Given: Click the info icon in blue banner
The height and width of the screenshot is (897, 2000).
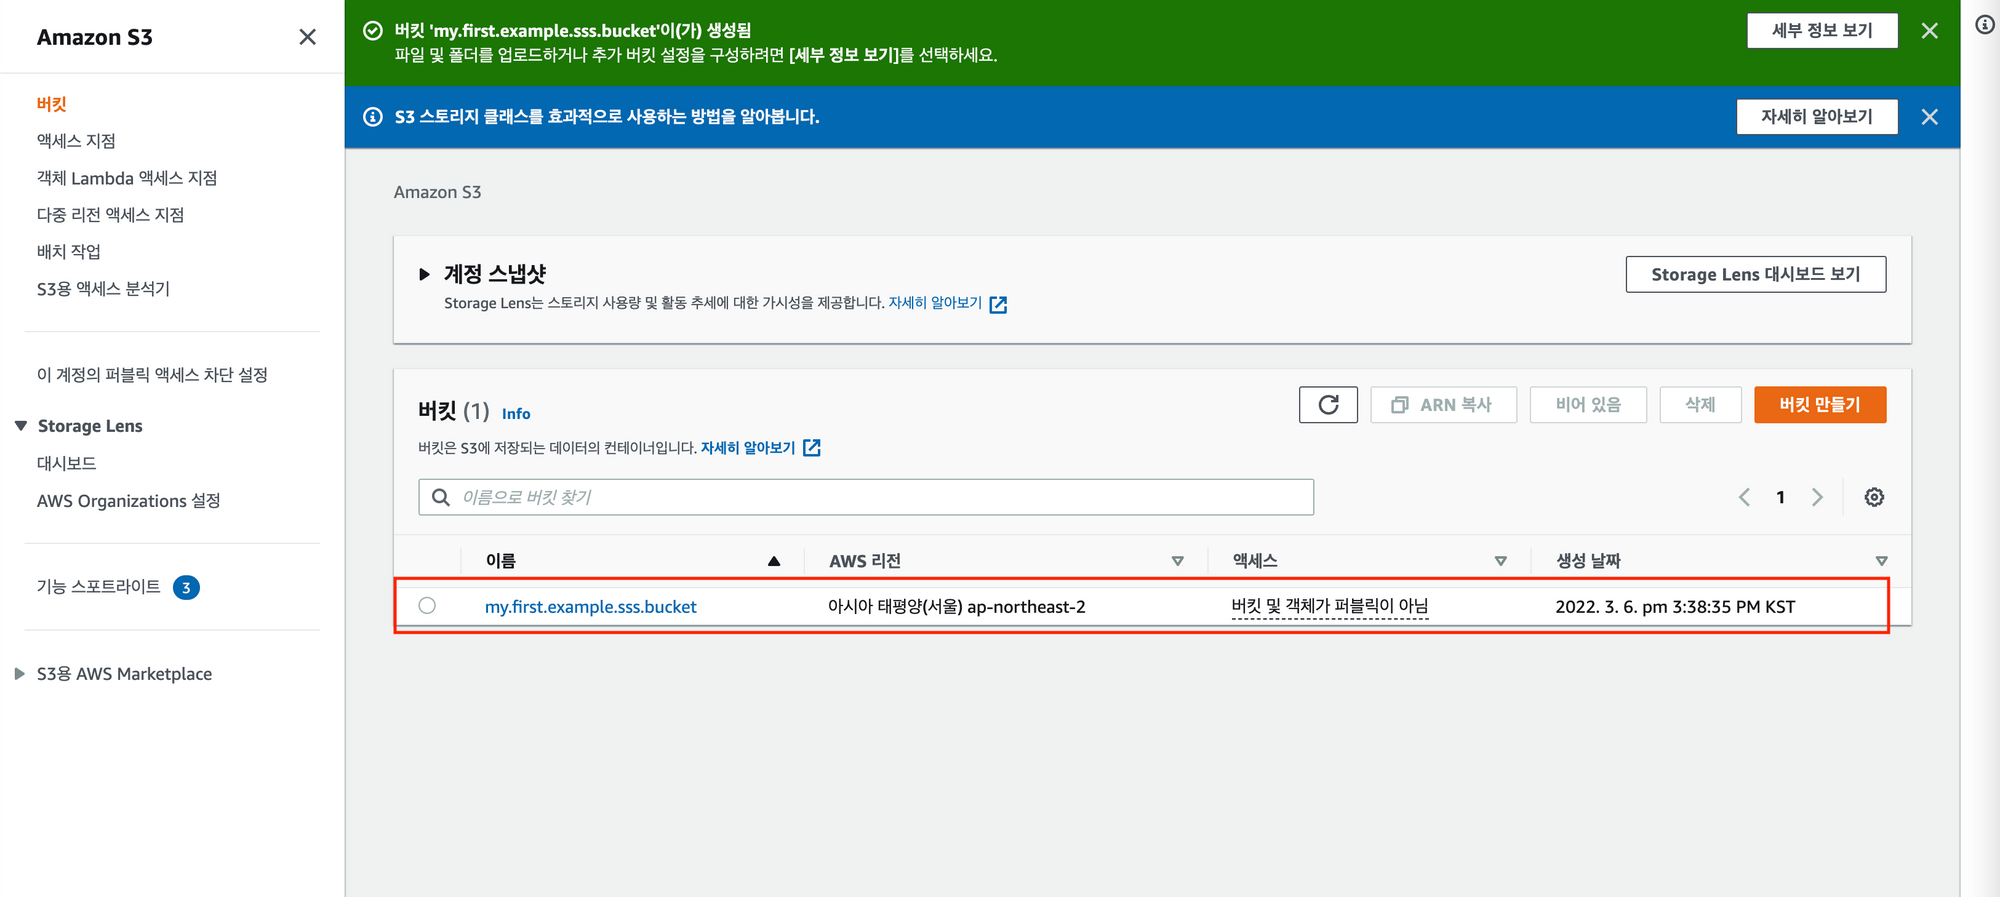Looking at the screenshot, I should [373, 117].
